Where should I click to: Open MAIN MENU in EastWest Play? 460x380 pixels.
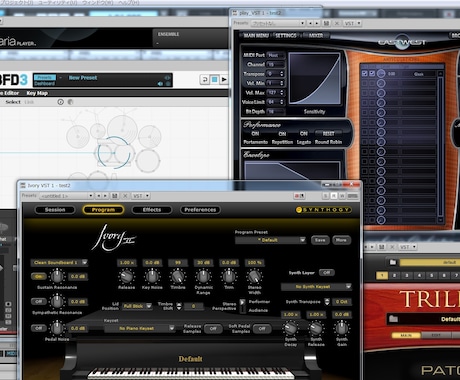[256, 35]
